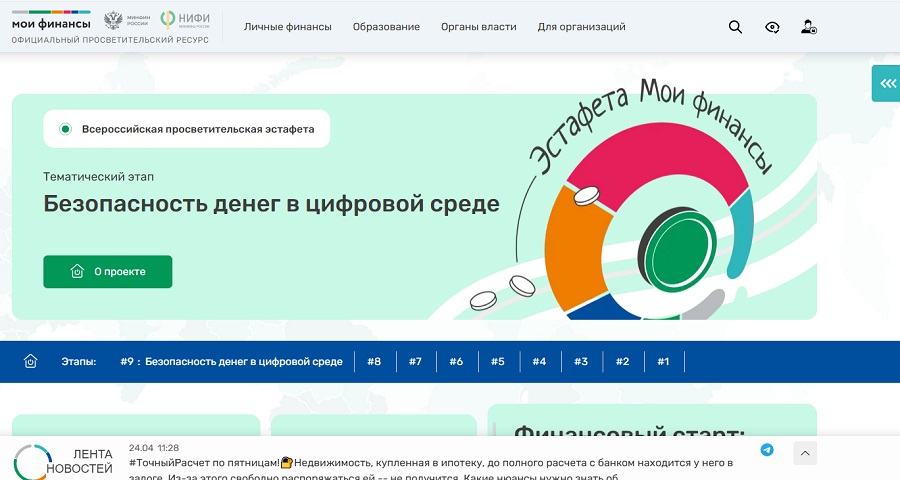Expand the side panel with triple-arrow tab
The width and height of the screenshot is (900, 480).
[x=886, y=84]
